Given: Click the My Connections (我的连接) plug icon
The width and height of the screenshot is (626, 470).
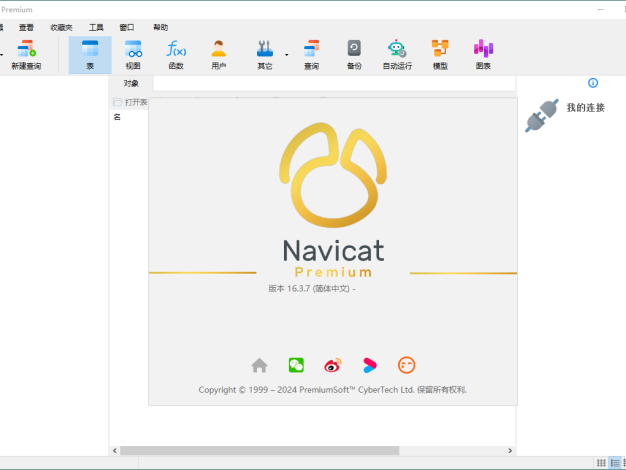Looking at the screenshot, I should (542, 115).
